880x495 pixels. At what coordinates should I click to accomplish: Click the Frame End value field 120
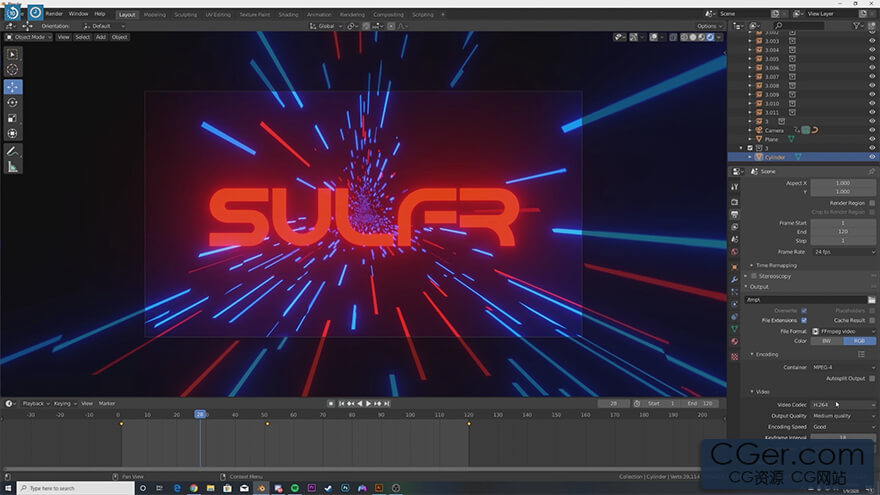[843, 232]
